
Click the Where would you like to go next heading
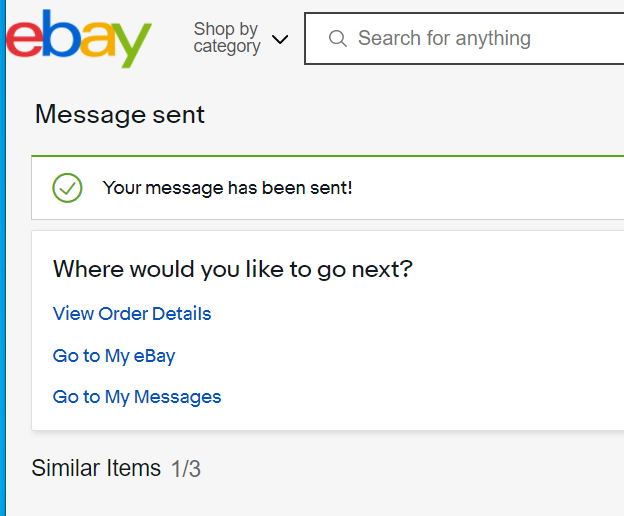click(233, 269)
